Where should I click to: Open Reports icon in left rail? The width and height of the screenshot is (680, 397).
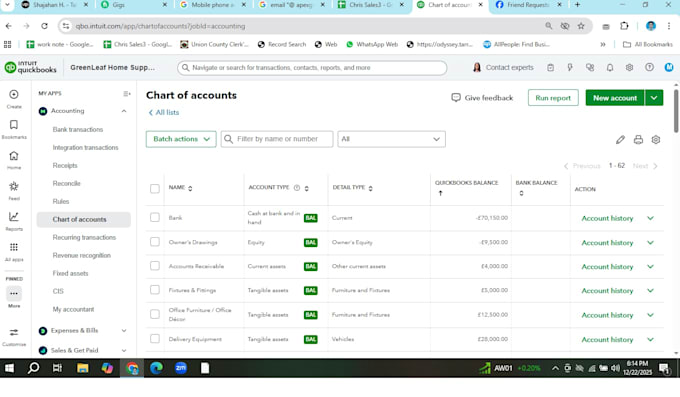pos(14,217)
